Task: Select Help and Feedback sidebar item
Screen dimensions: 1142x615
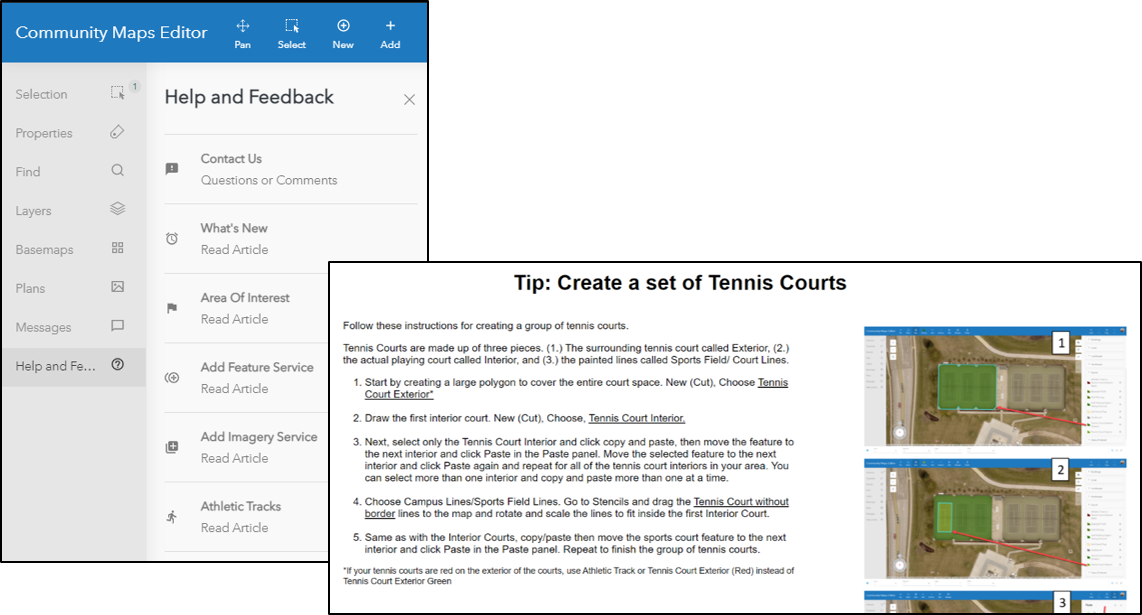Action: 74,366
